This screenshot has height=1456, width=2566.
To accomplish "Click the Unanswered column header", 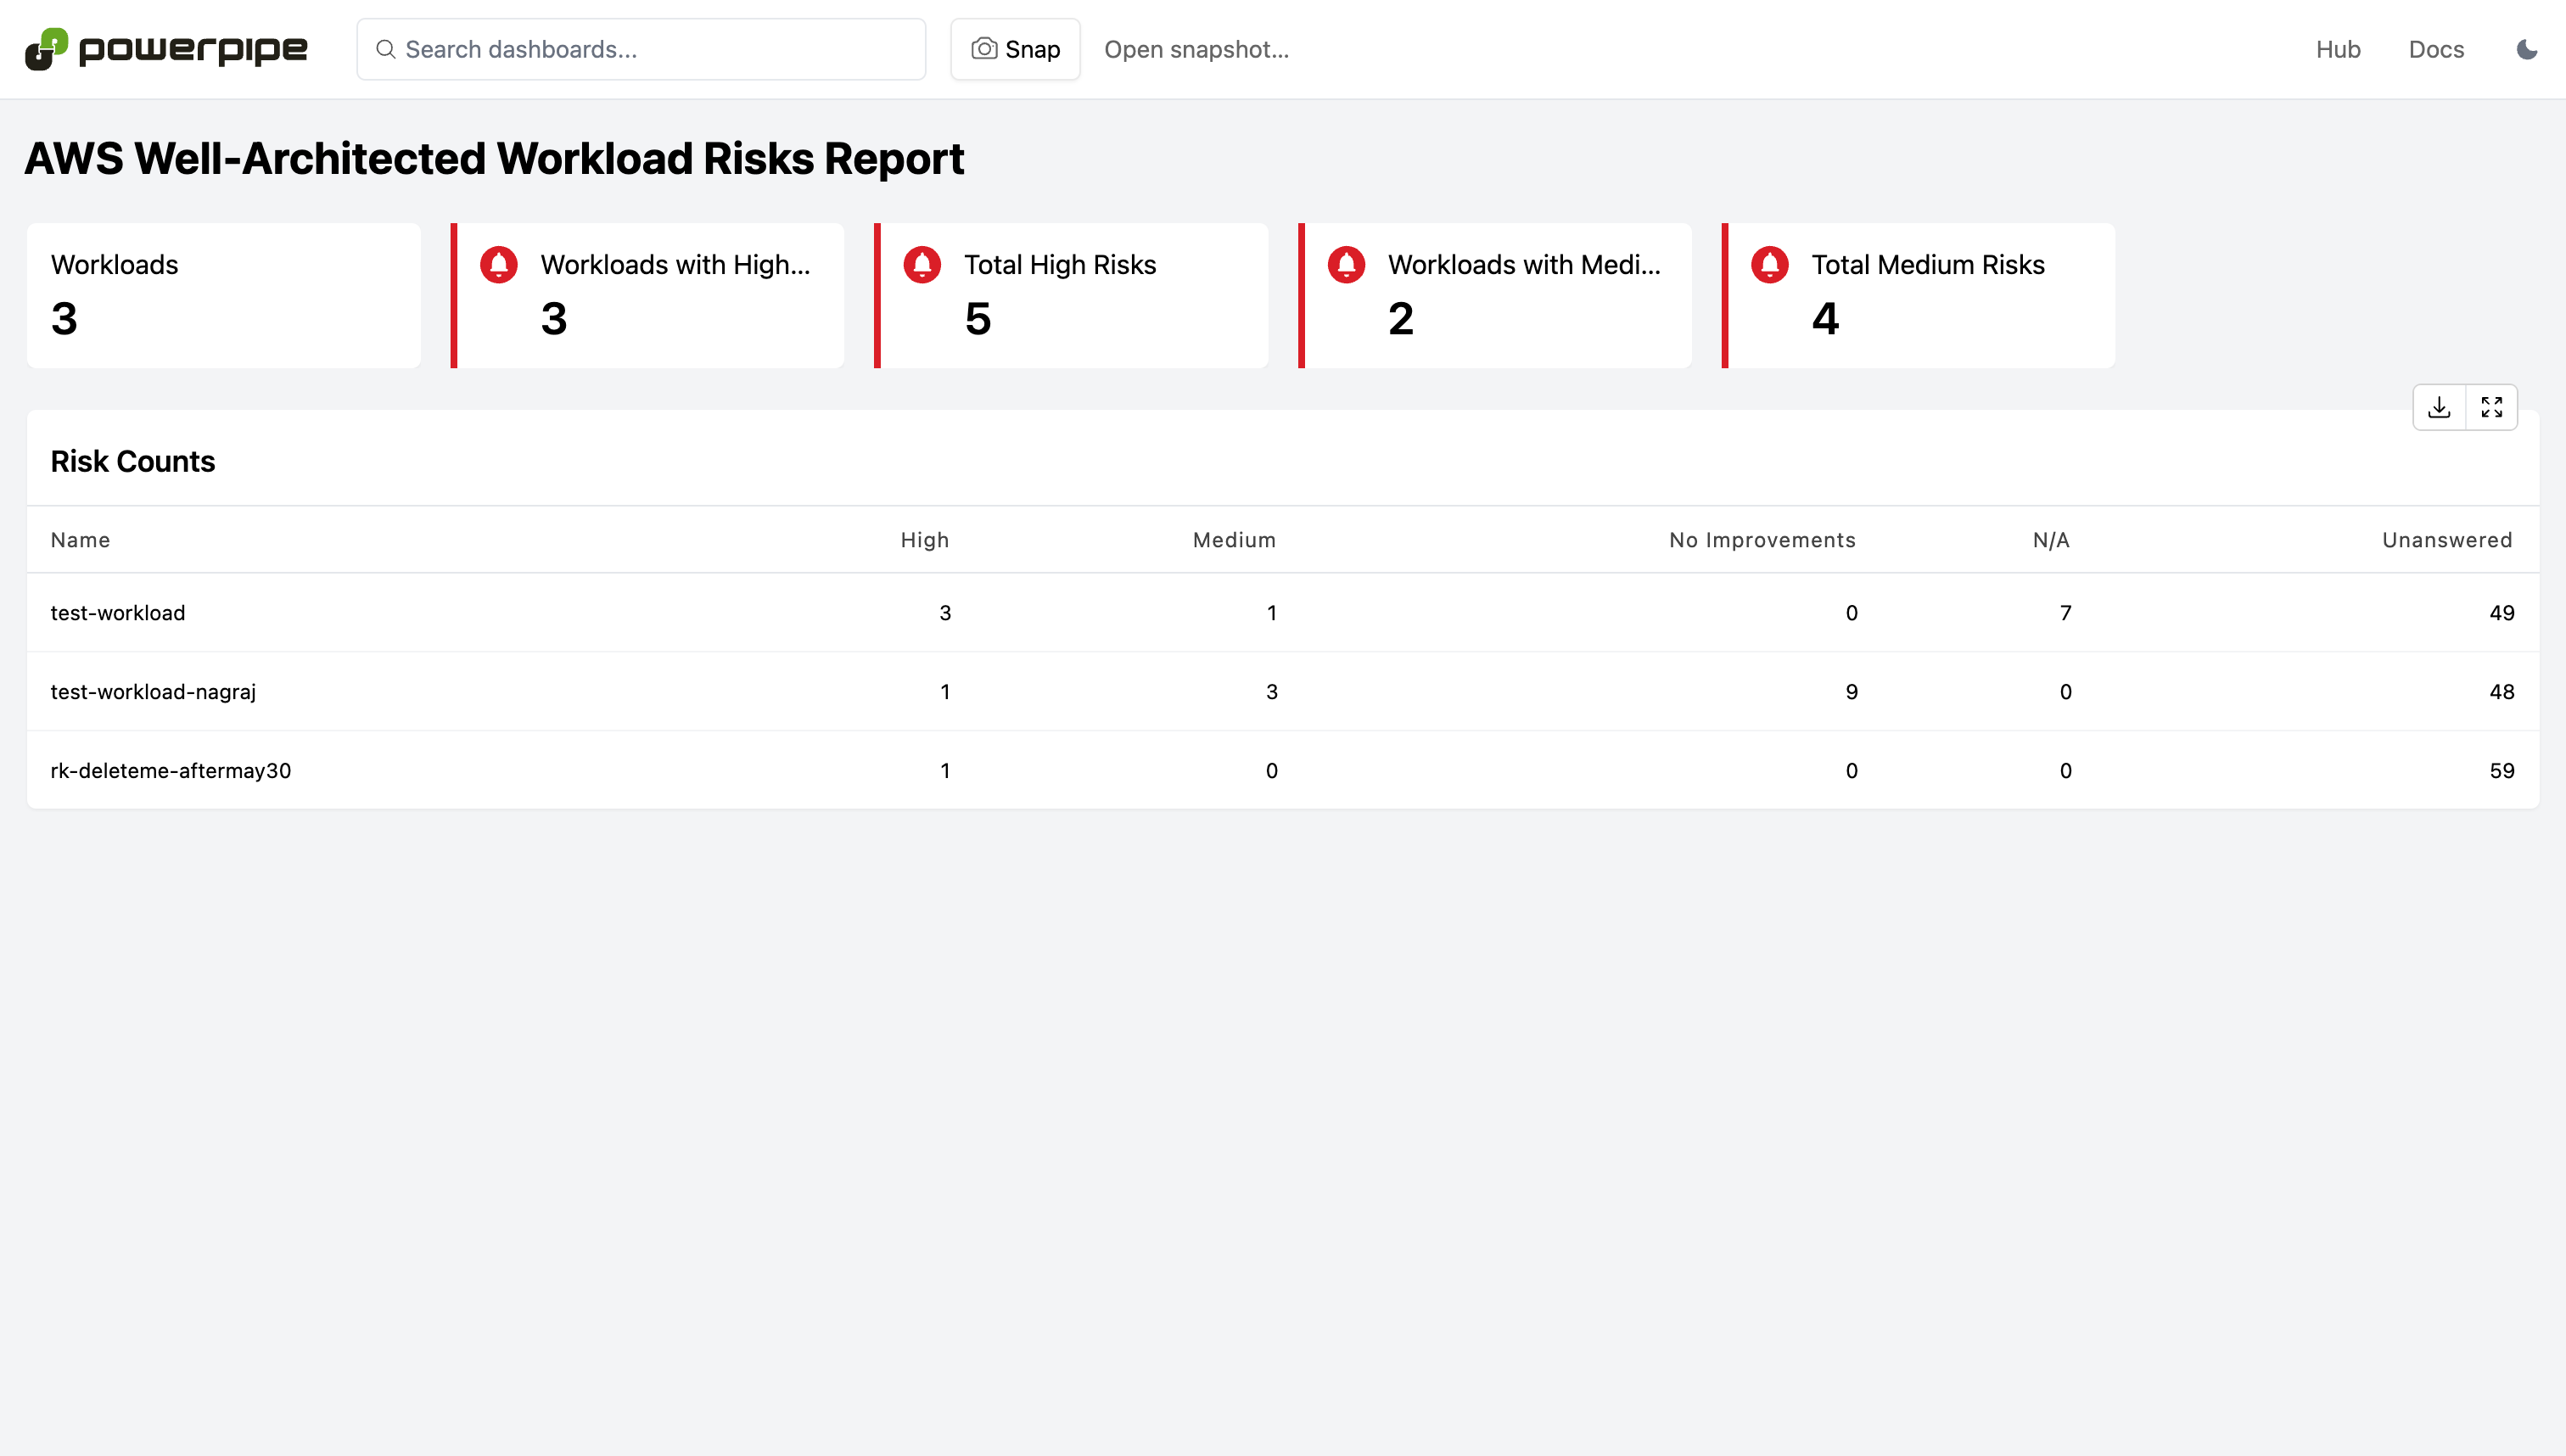I will click(x=2446, y=540).
